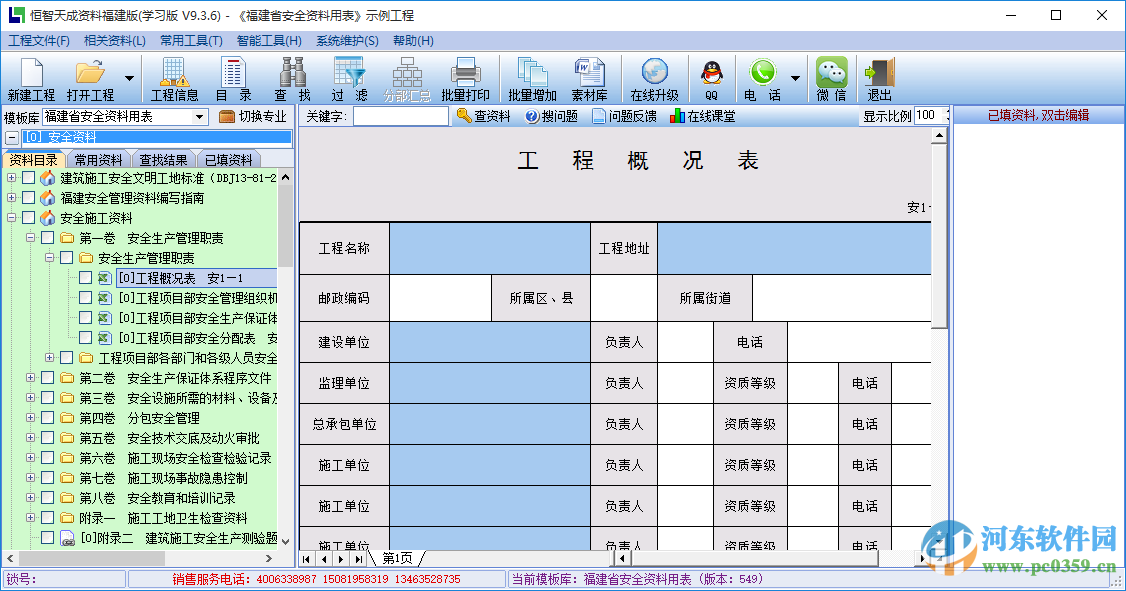Collapse the 安全生产管理职责 folder
The width and height of the screenshot is (1126, 591).
pyautogui.click(x=47, y=257)
